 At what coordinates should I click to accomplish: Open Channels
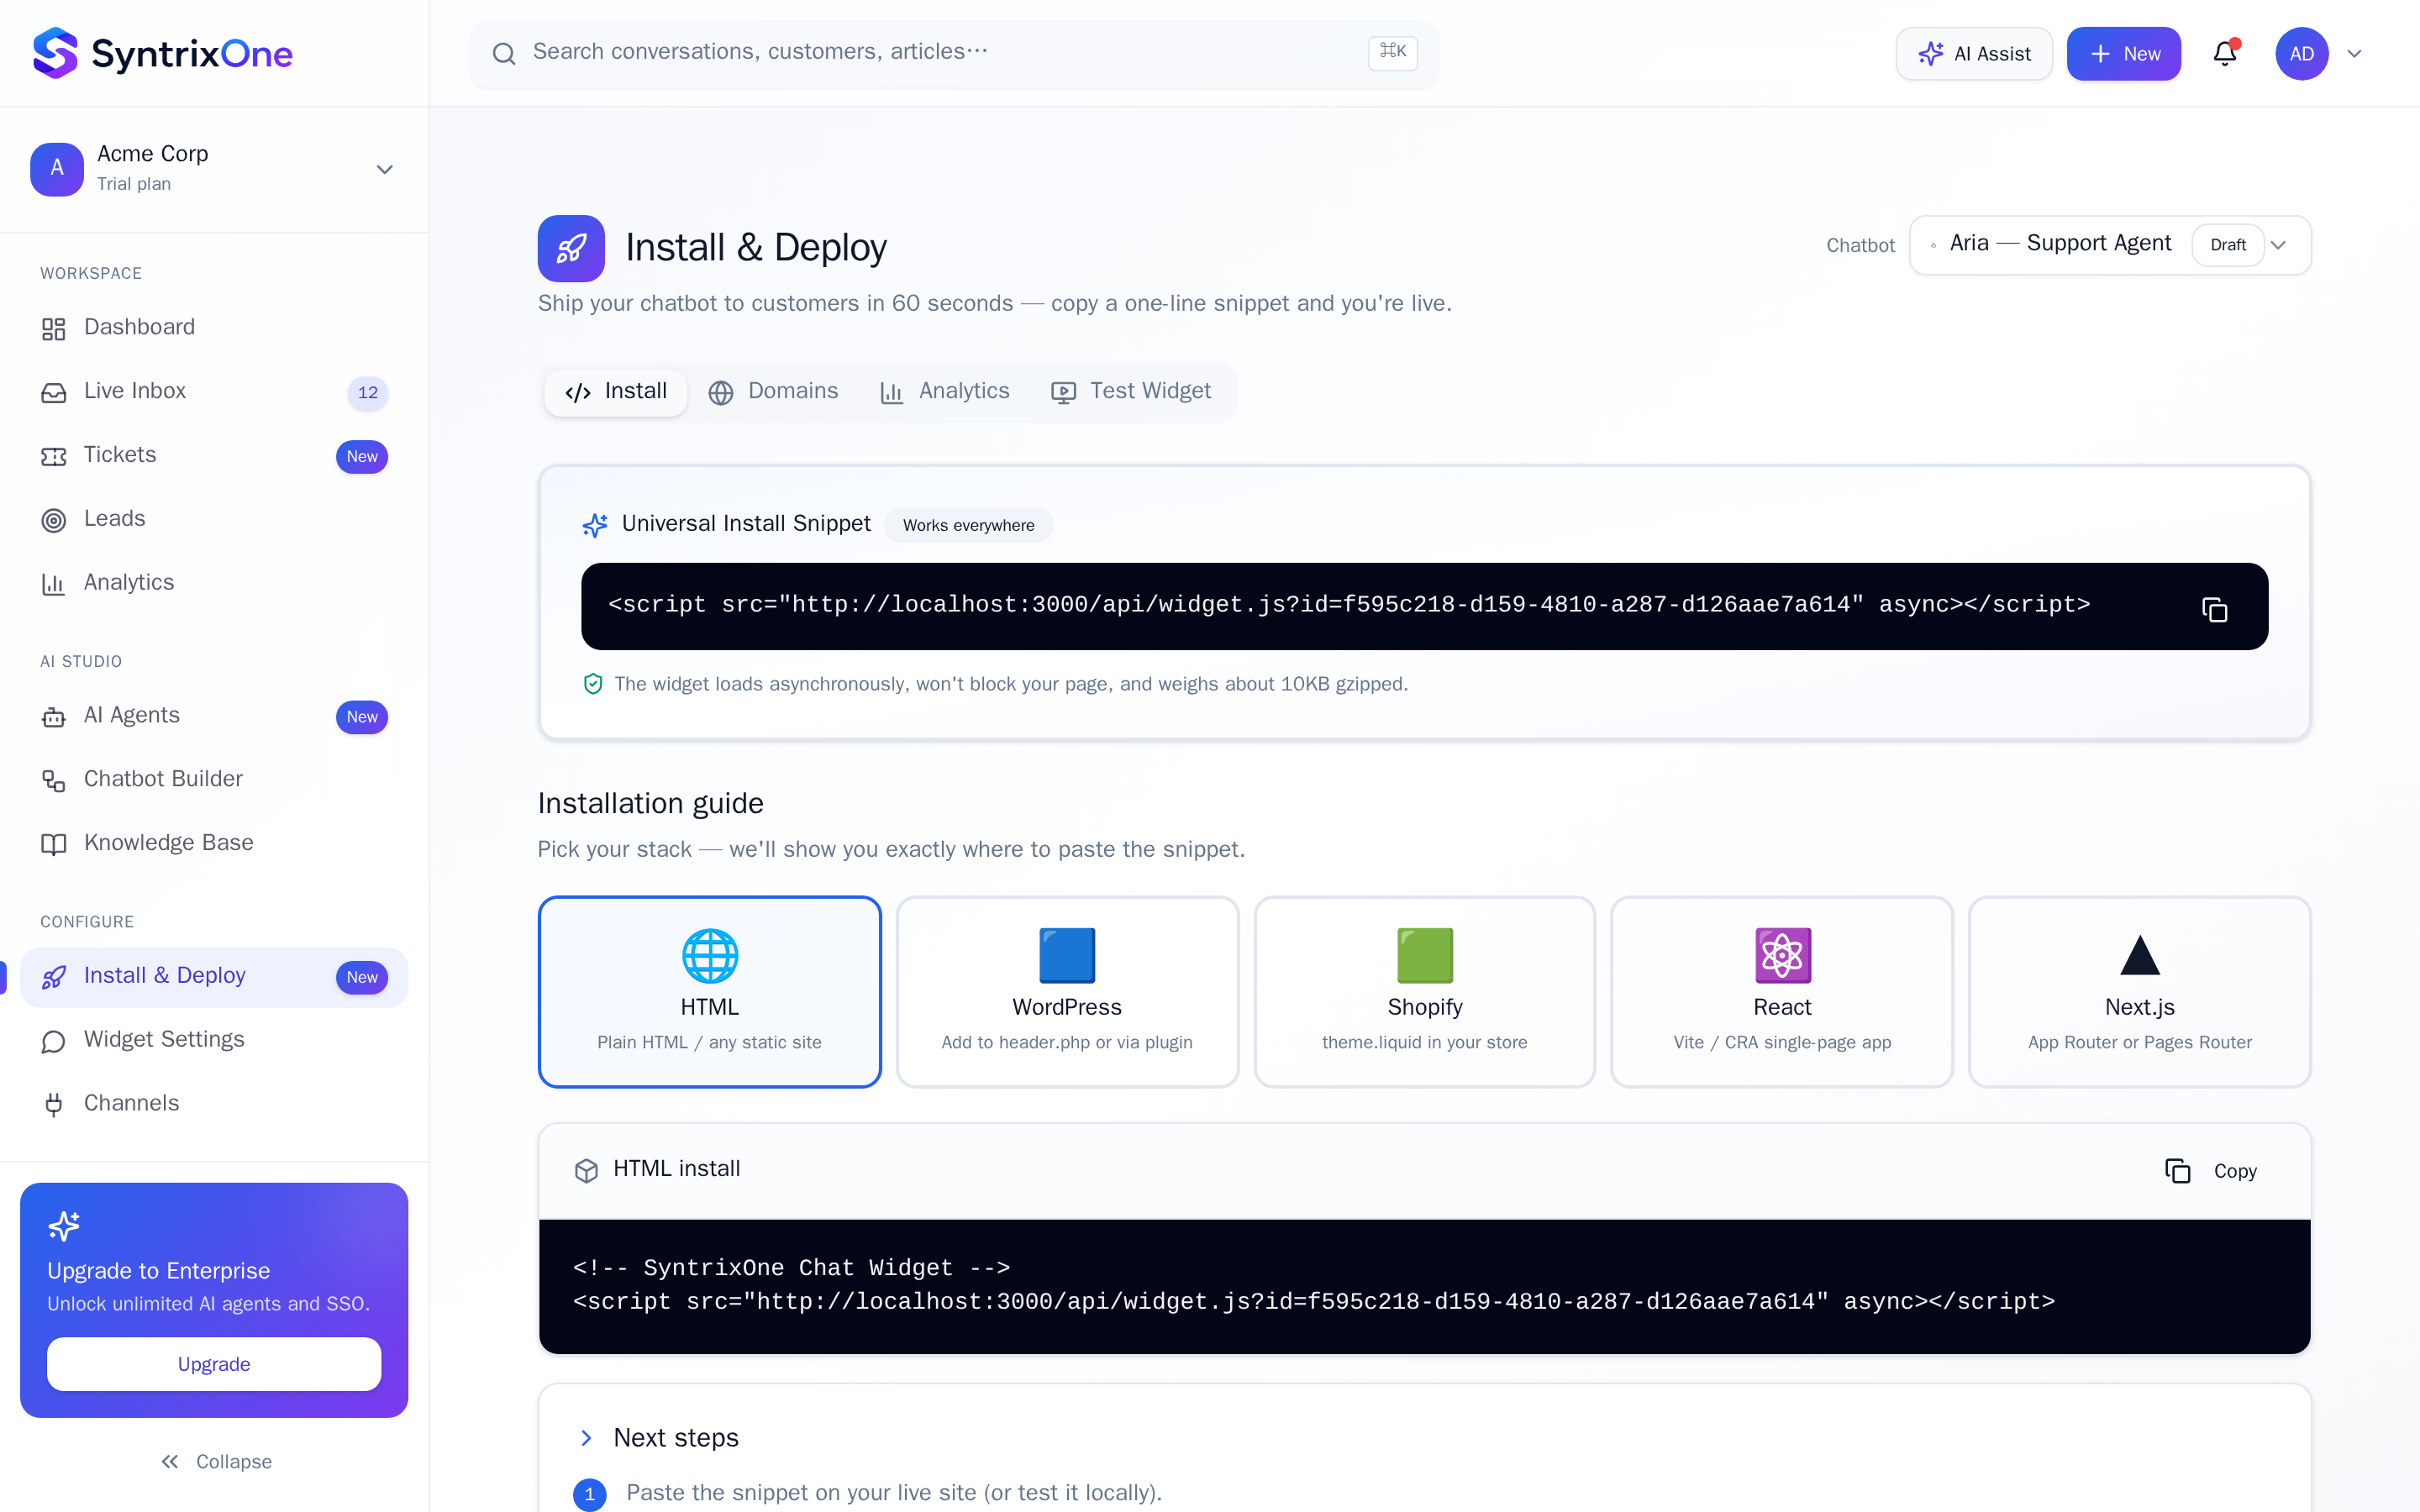coord(214,1103)
